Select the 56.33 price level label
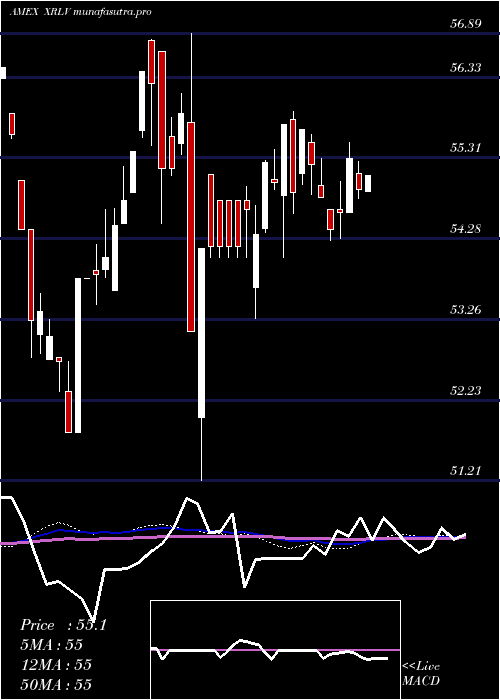The height and width of the screenshot is (700, 500). 465,68
